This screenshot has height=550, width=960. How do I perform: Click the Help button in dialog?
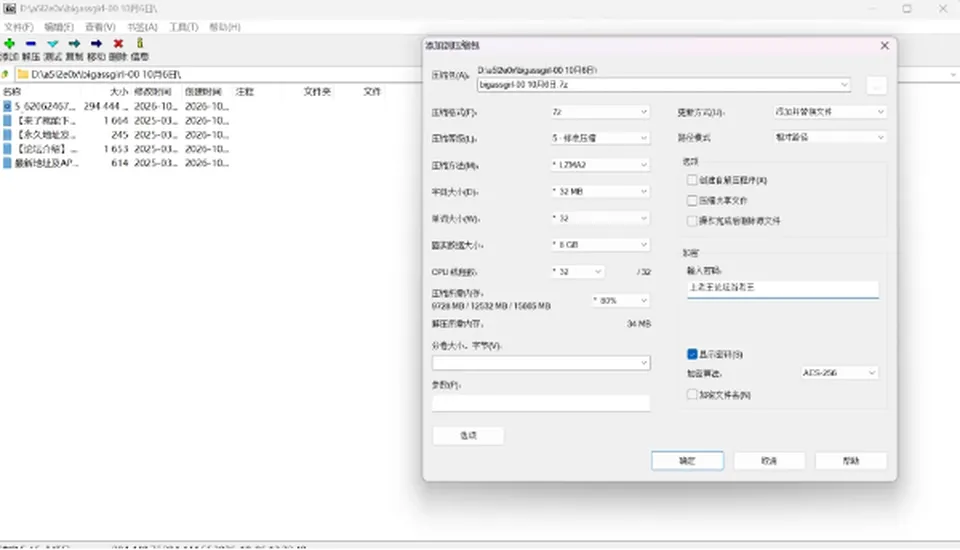(851, 461)
